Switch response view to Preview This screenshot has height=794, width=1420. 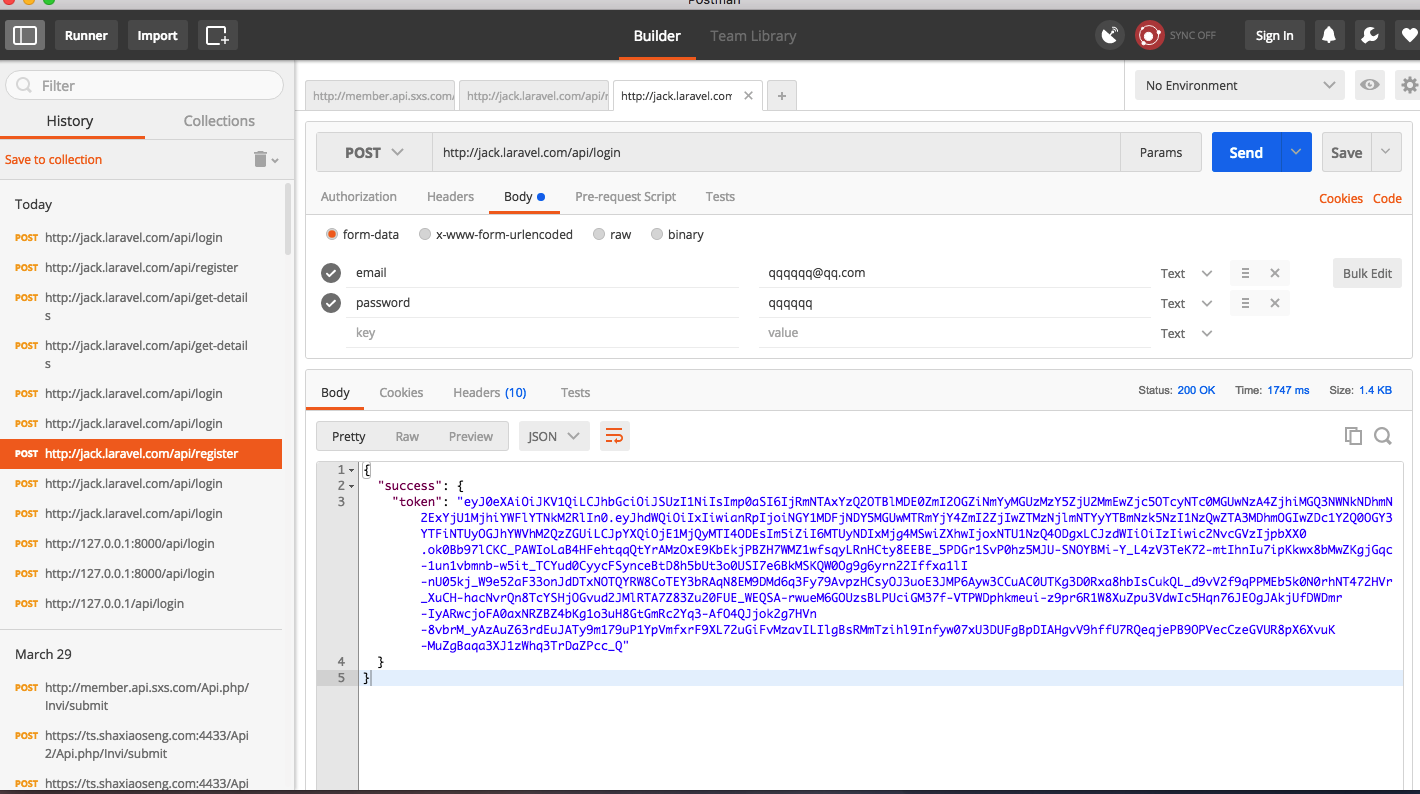click(471, 436)
